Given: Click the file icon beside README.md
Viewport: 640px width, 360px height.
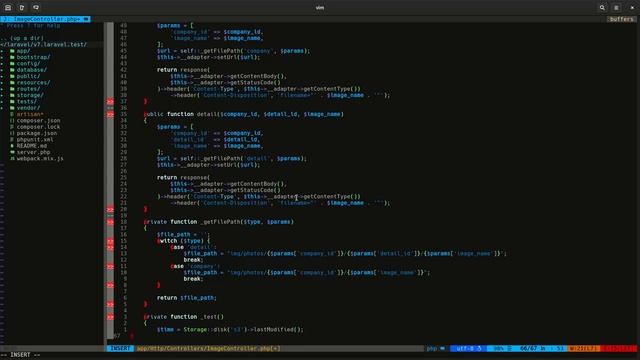Looking at the screenshot, I should [12, 146].
